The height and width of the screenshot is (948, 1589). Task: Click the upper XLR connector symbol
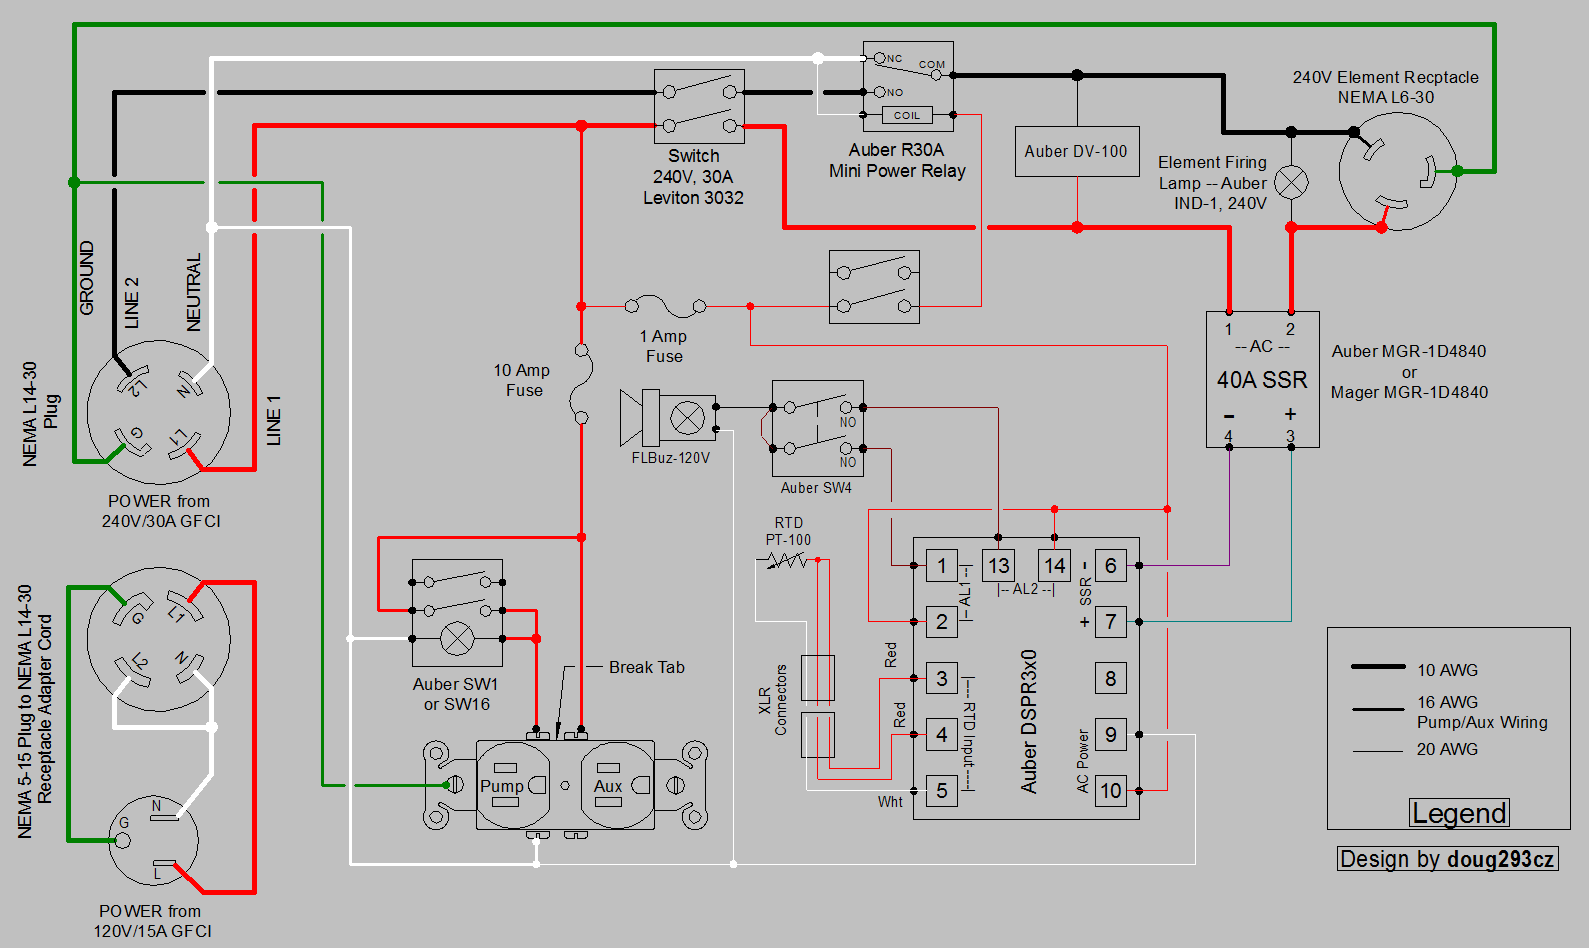click(818, 678)
